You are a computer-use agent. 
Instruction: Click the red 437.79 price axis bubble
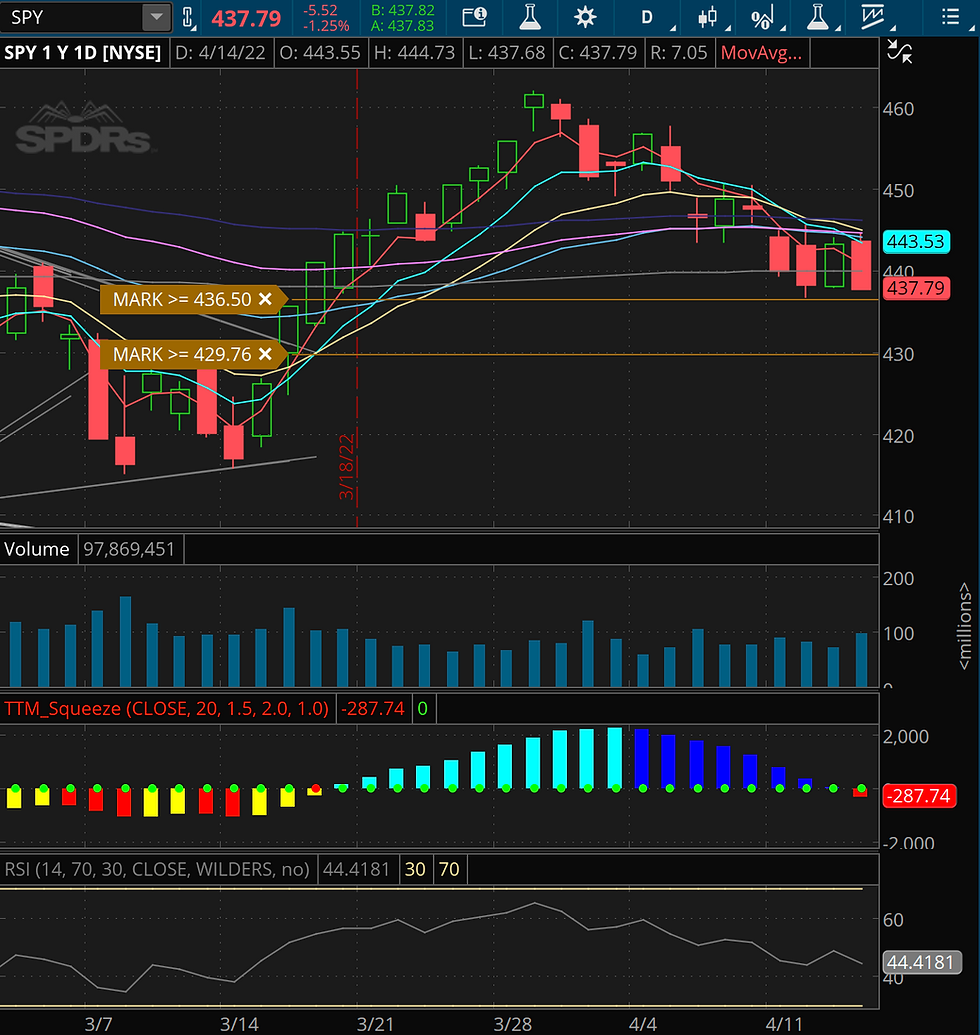[916, 288]
